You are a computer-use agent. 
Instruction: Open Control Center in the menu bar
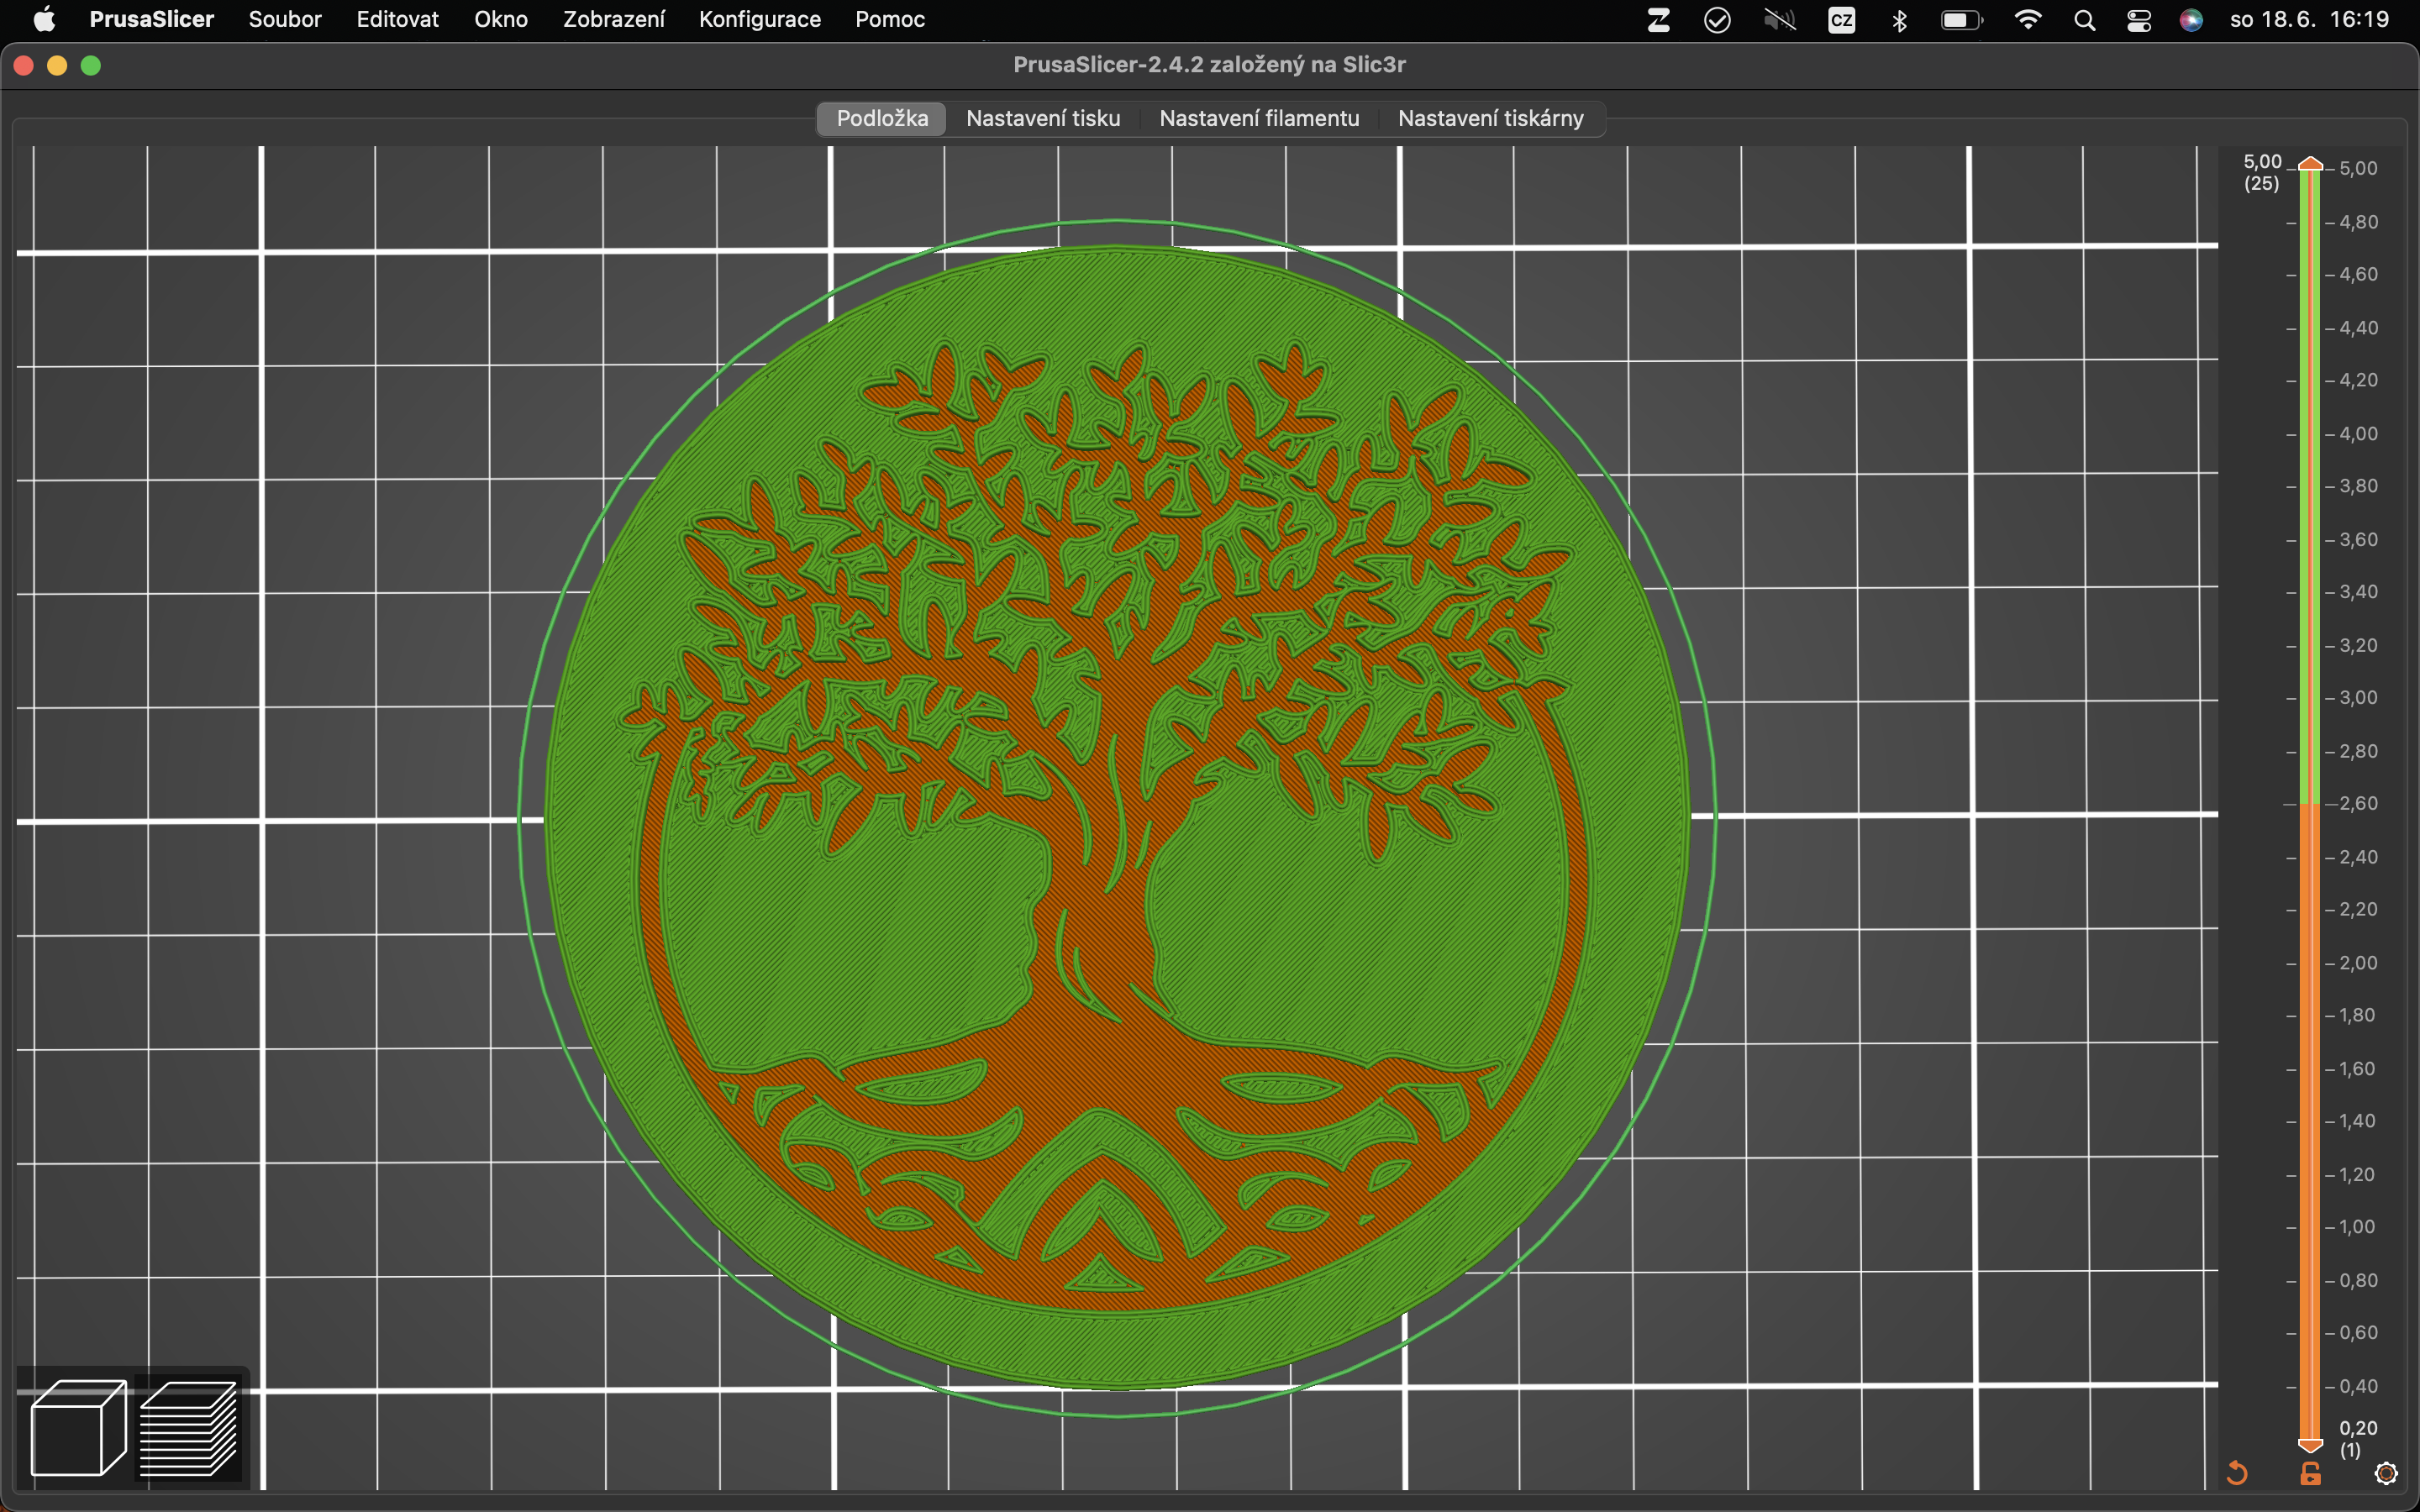(x=2138, y=20)
